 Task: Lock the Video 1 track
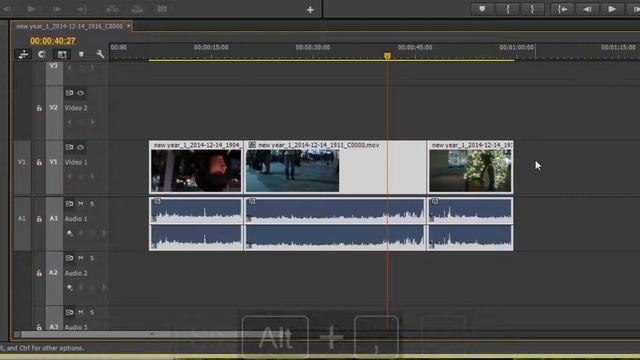39,162
